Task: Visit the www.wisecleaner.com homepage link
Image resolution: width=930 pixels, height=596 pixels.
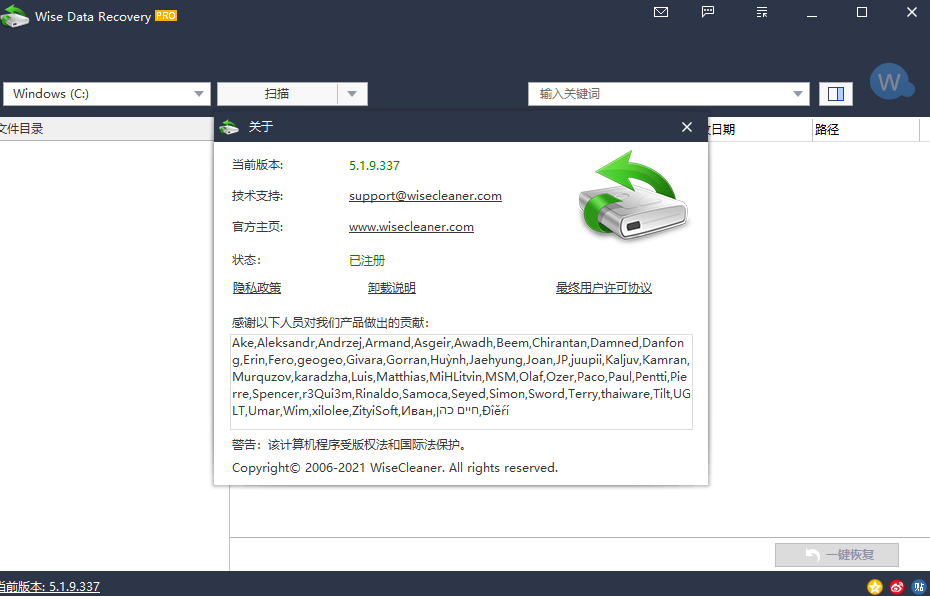Action: tap(410, 227)
